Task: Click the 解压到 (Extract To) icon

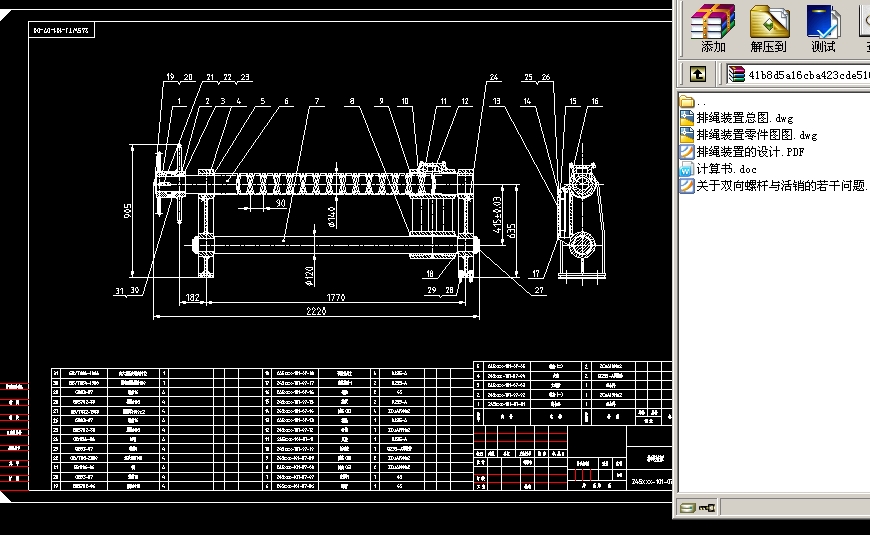Action: click(768, 27)
